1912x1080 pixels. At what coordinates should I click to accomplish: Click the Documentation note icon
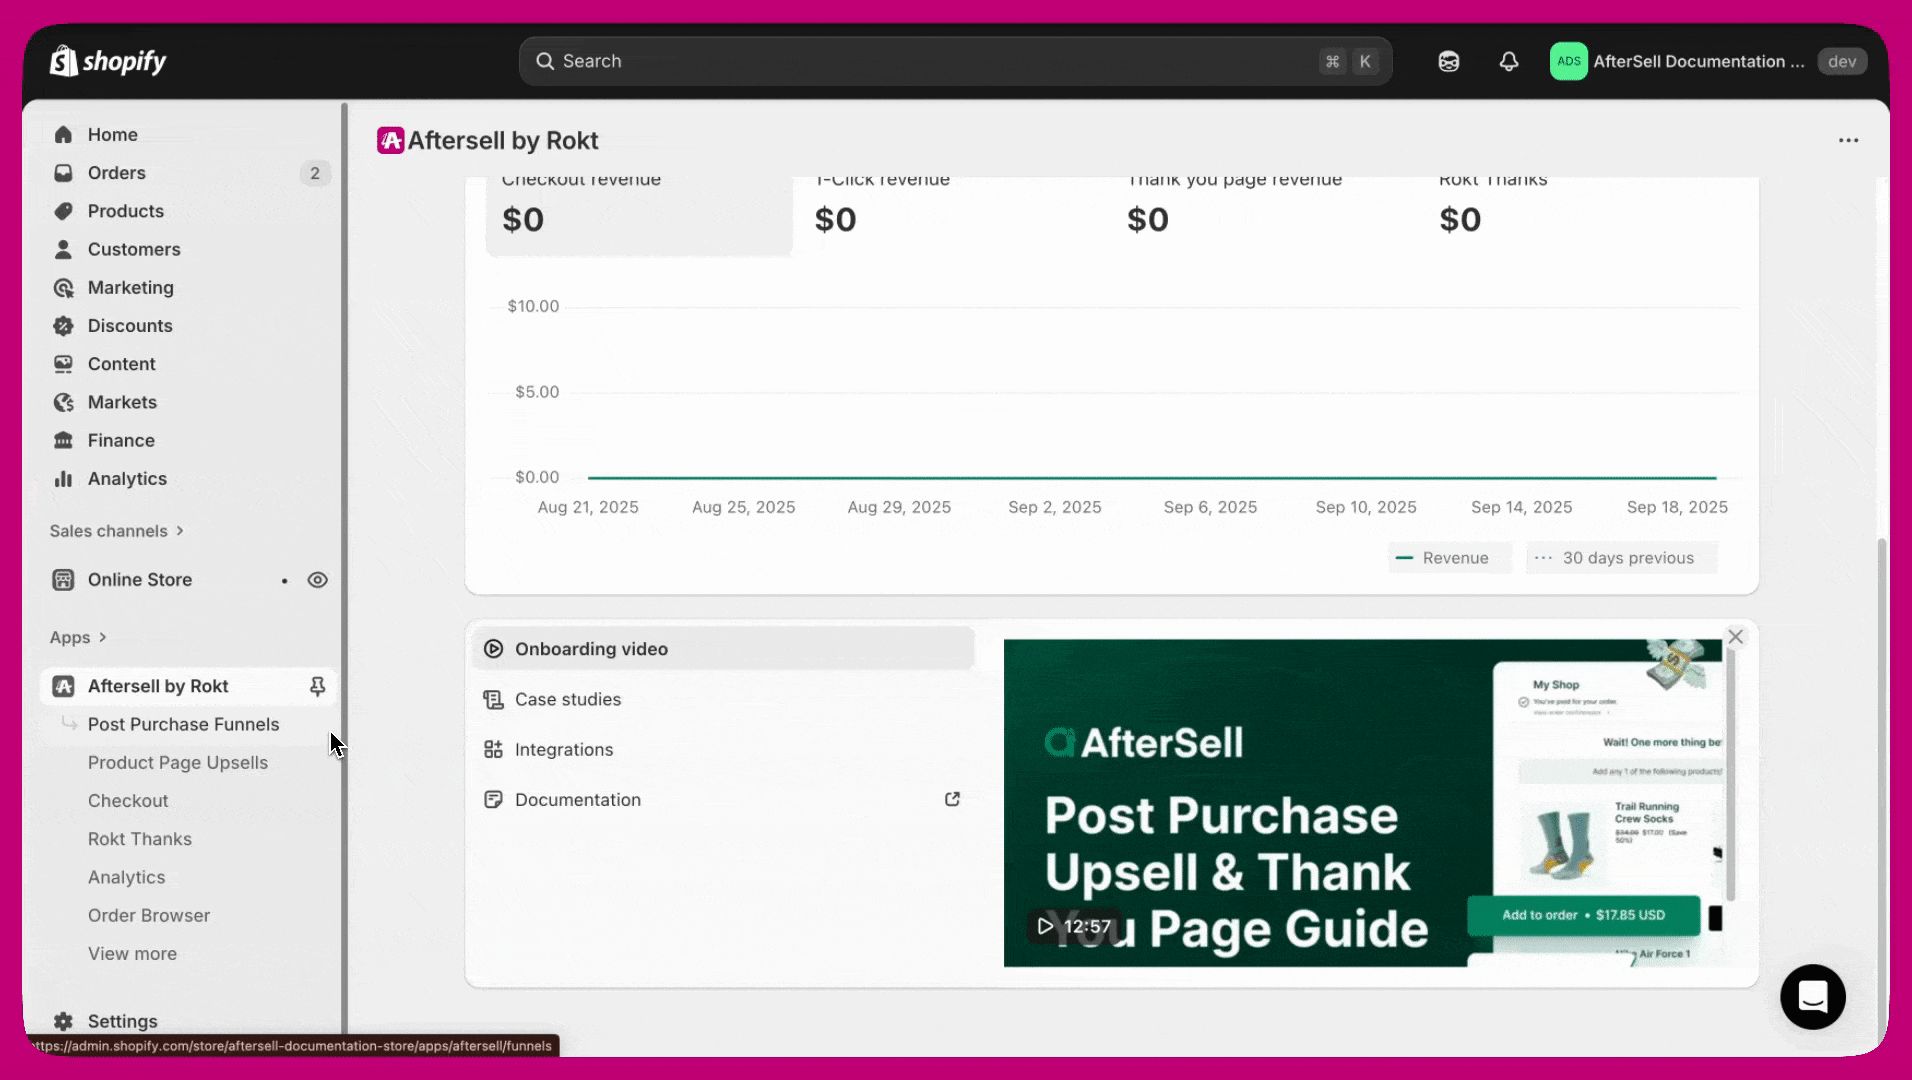pyautogui.click(x=493, y=800)
